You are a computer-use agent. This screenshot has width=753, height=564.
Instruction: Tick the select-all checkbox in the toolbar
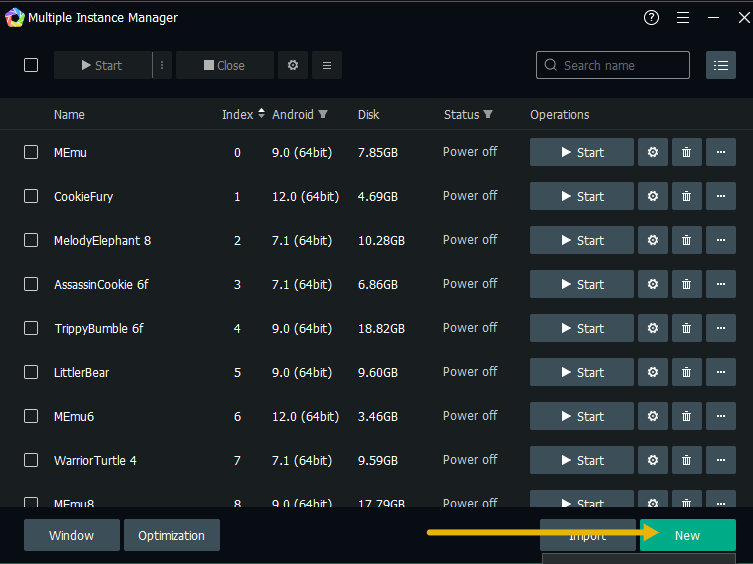click(x=31, y=65)
